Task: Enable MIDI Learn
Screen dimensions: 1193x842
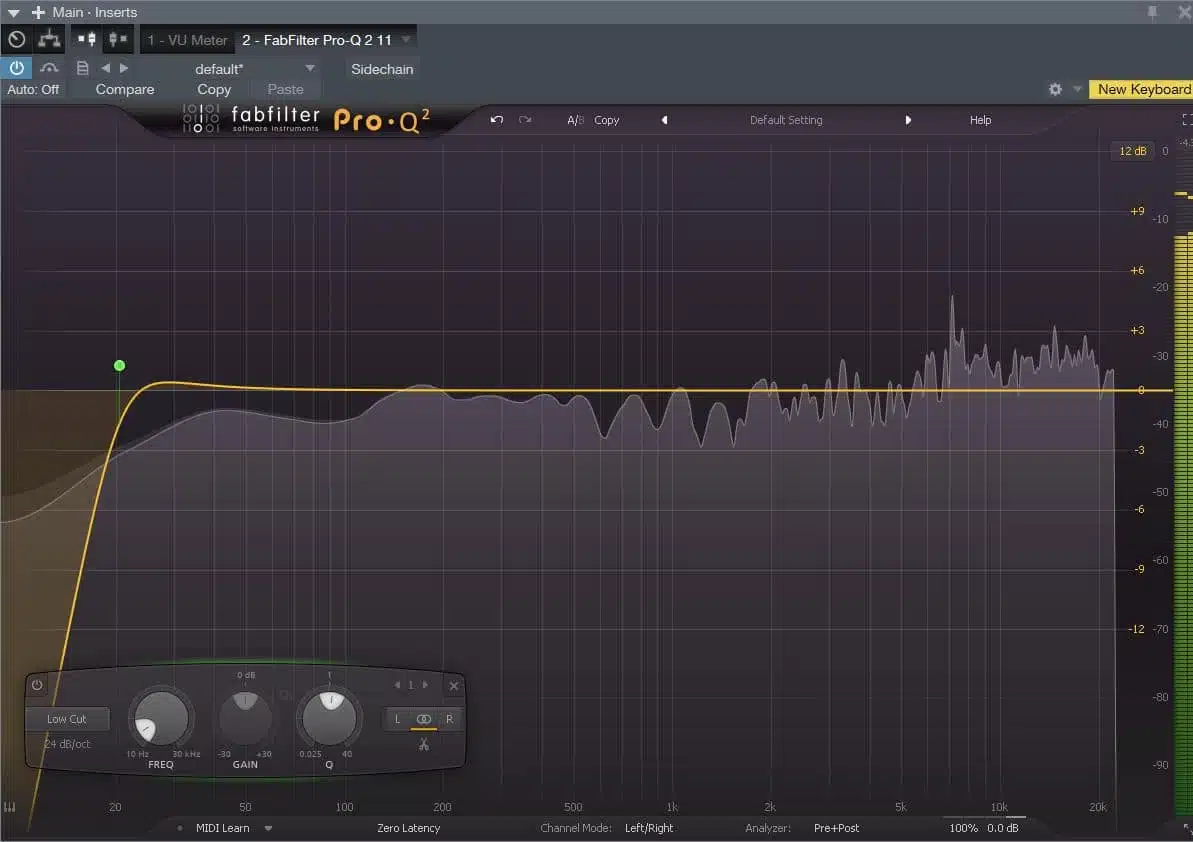Action: coord(222,828)
